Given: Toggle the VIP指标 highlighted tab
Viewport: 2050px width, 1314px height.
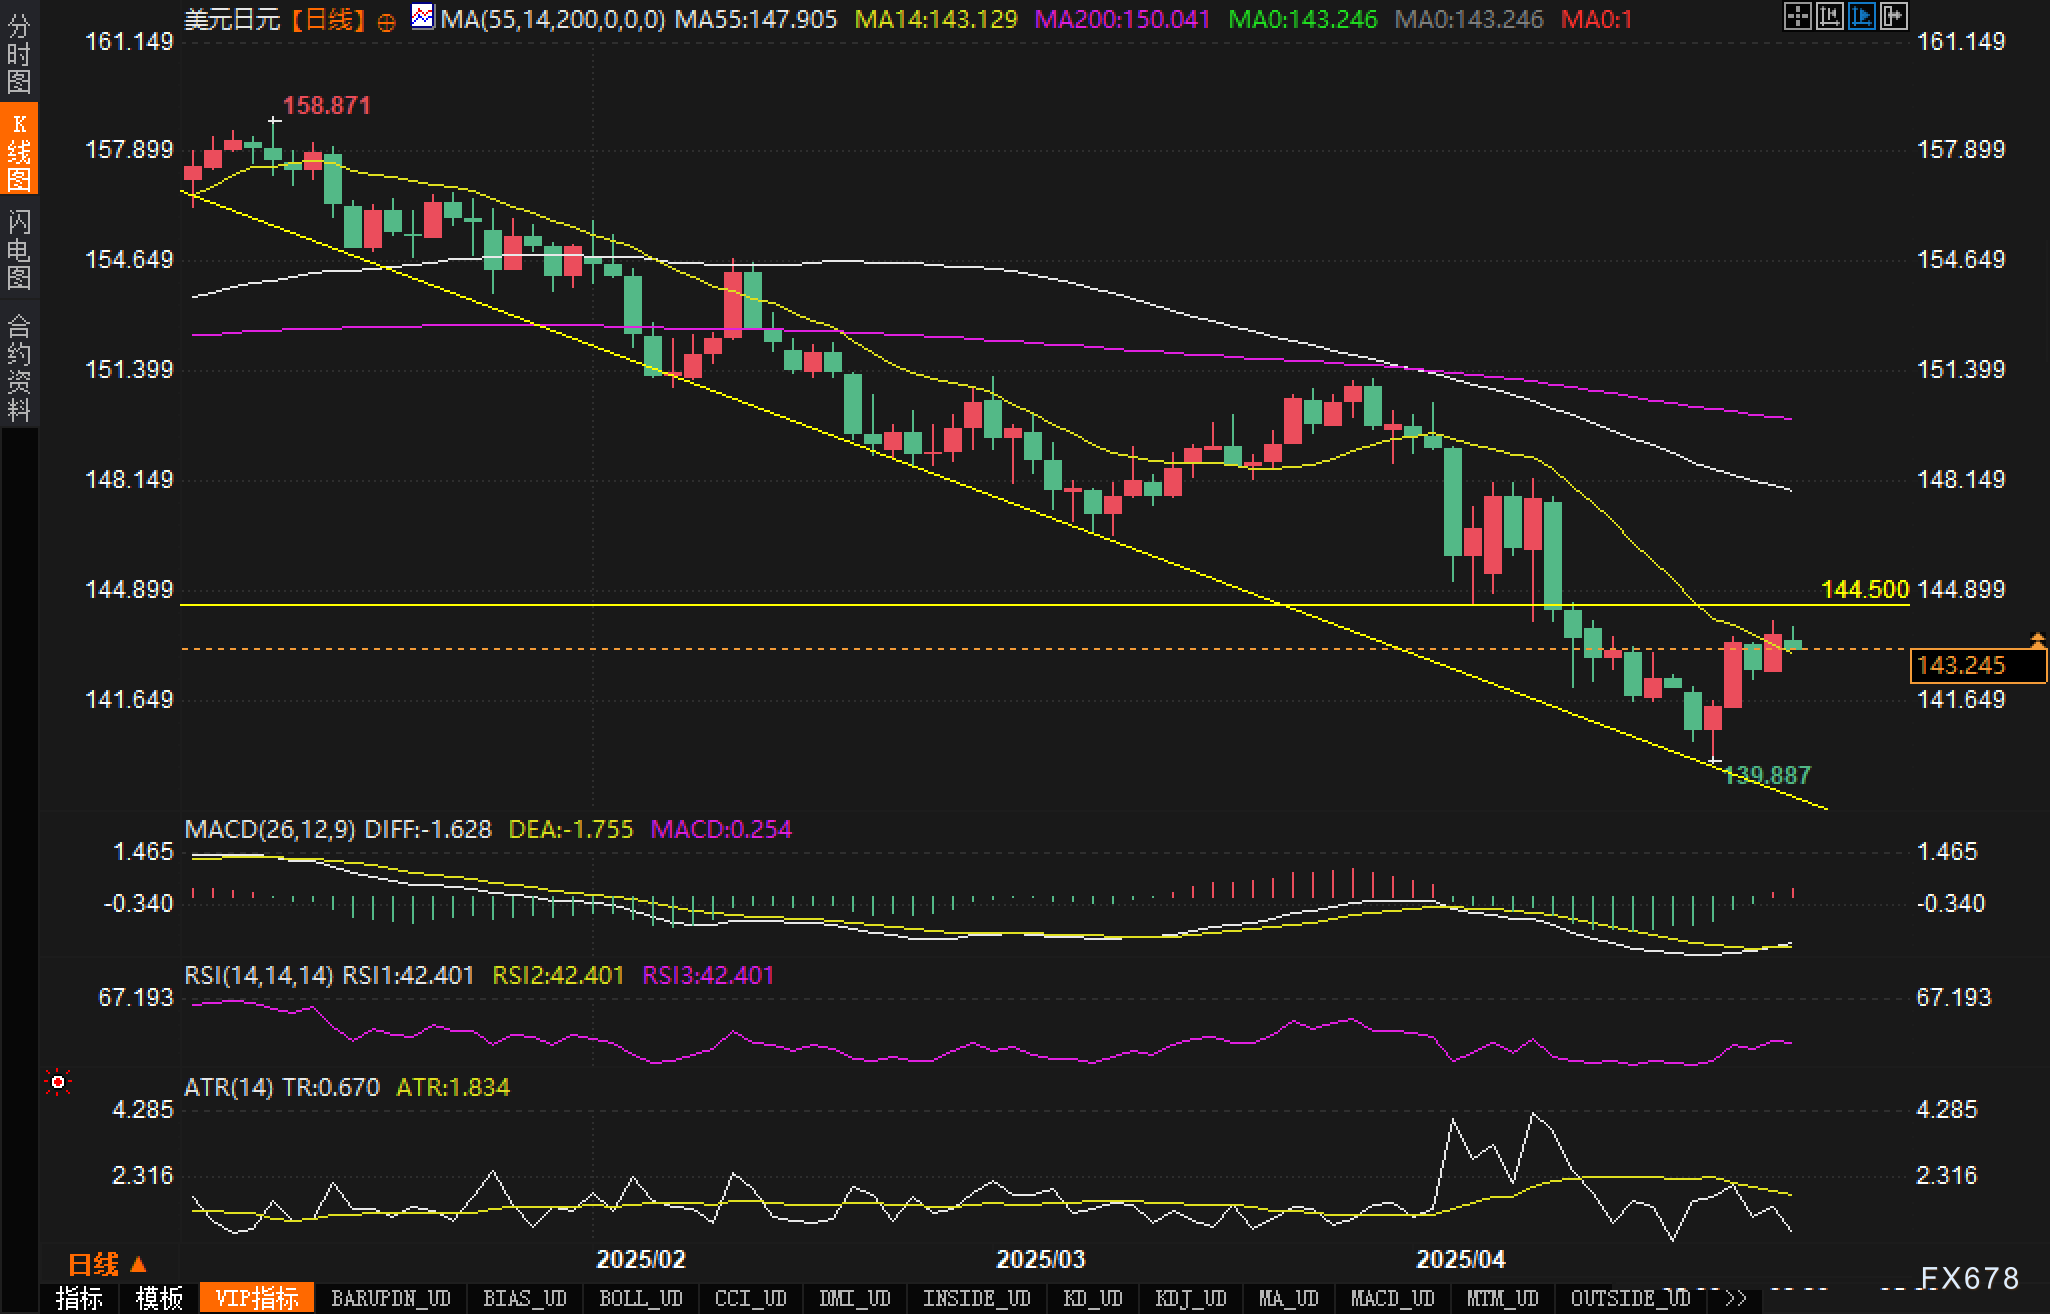Looking at the screenshot, I should (257, 1298).
